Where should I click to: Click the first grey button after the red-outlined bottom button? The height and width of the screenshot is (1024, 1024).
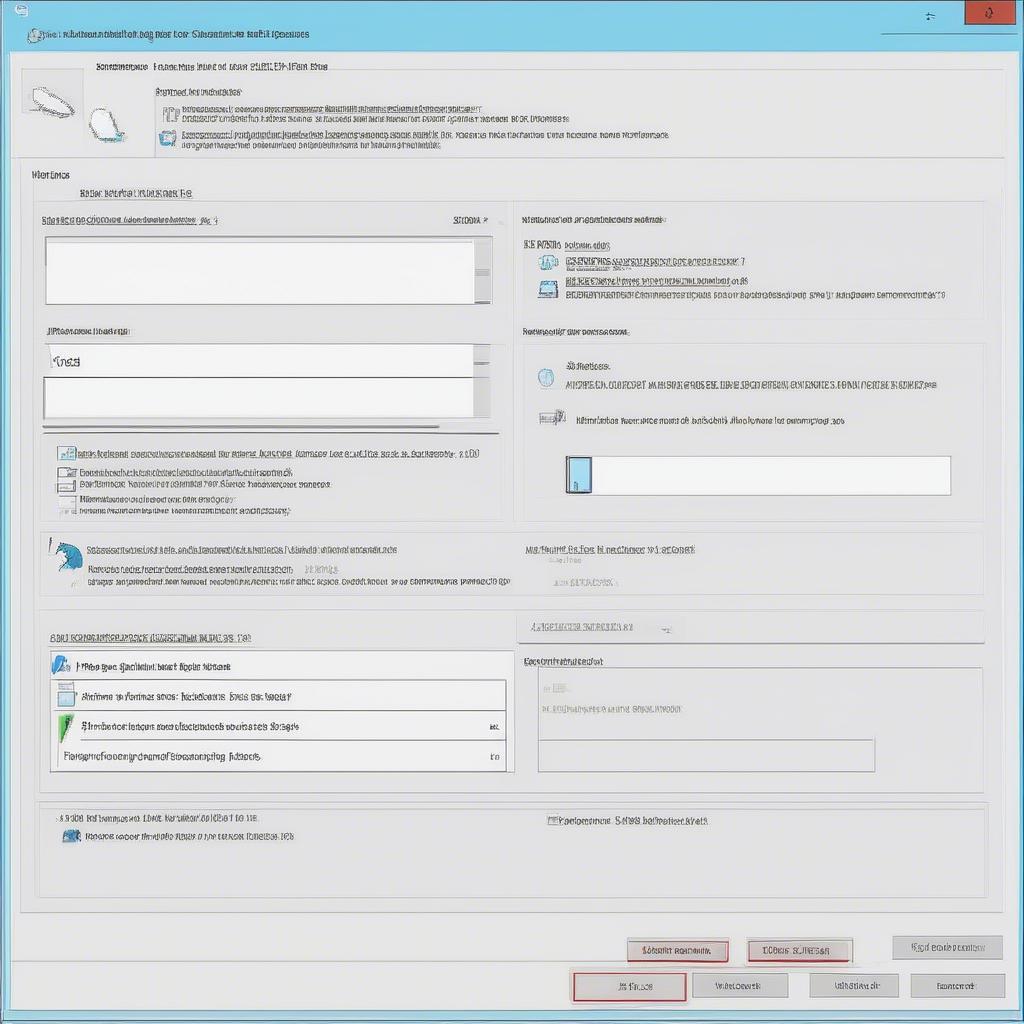[740, 985]
